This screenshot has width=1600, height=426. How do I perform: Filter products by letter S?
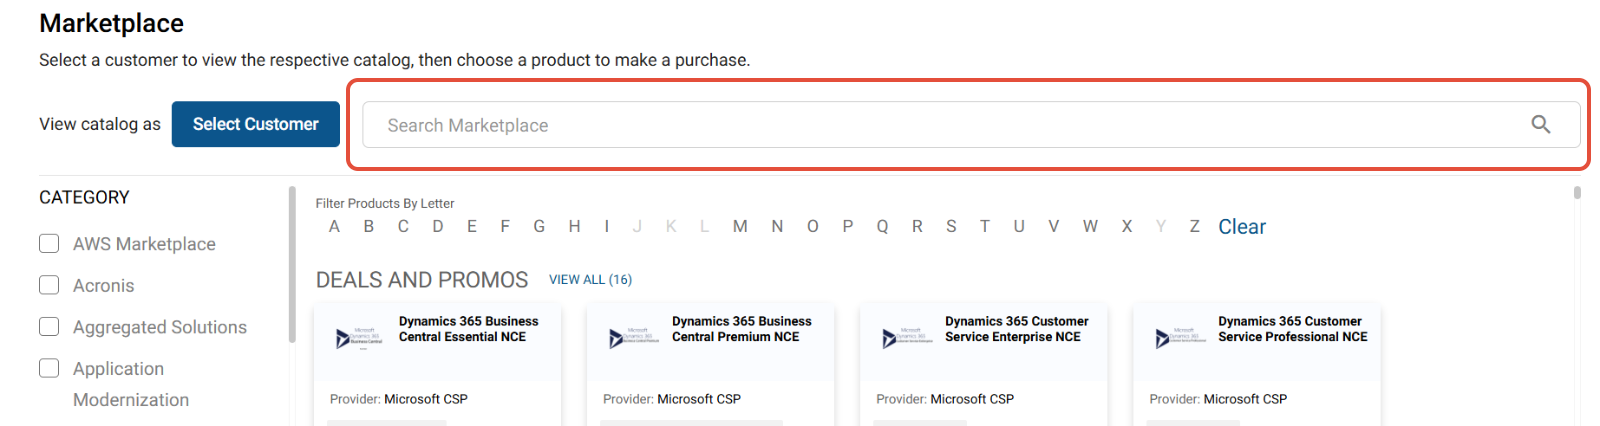point(951,227)
